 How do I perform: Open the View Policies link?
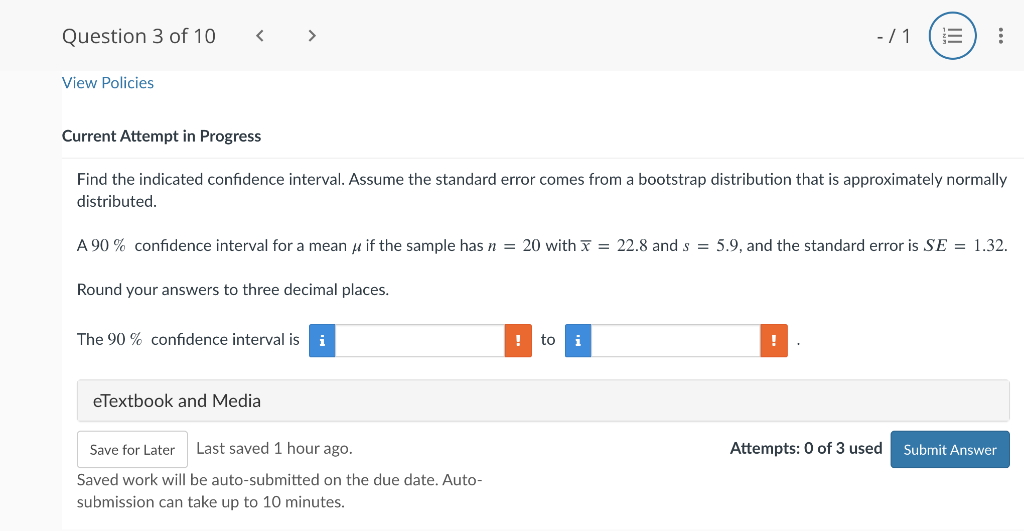tap(108, 83)
